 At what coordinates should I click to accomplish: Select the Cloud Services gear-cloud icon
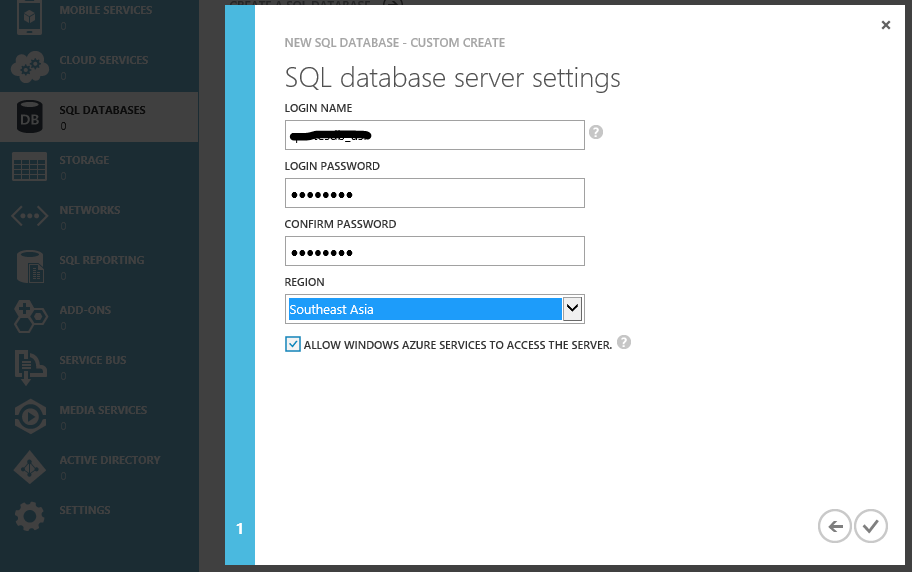click(x=30, y=67)
